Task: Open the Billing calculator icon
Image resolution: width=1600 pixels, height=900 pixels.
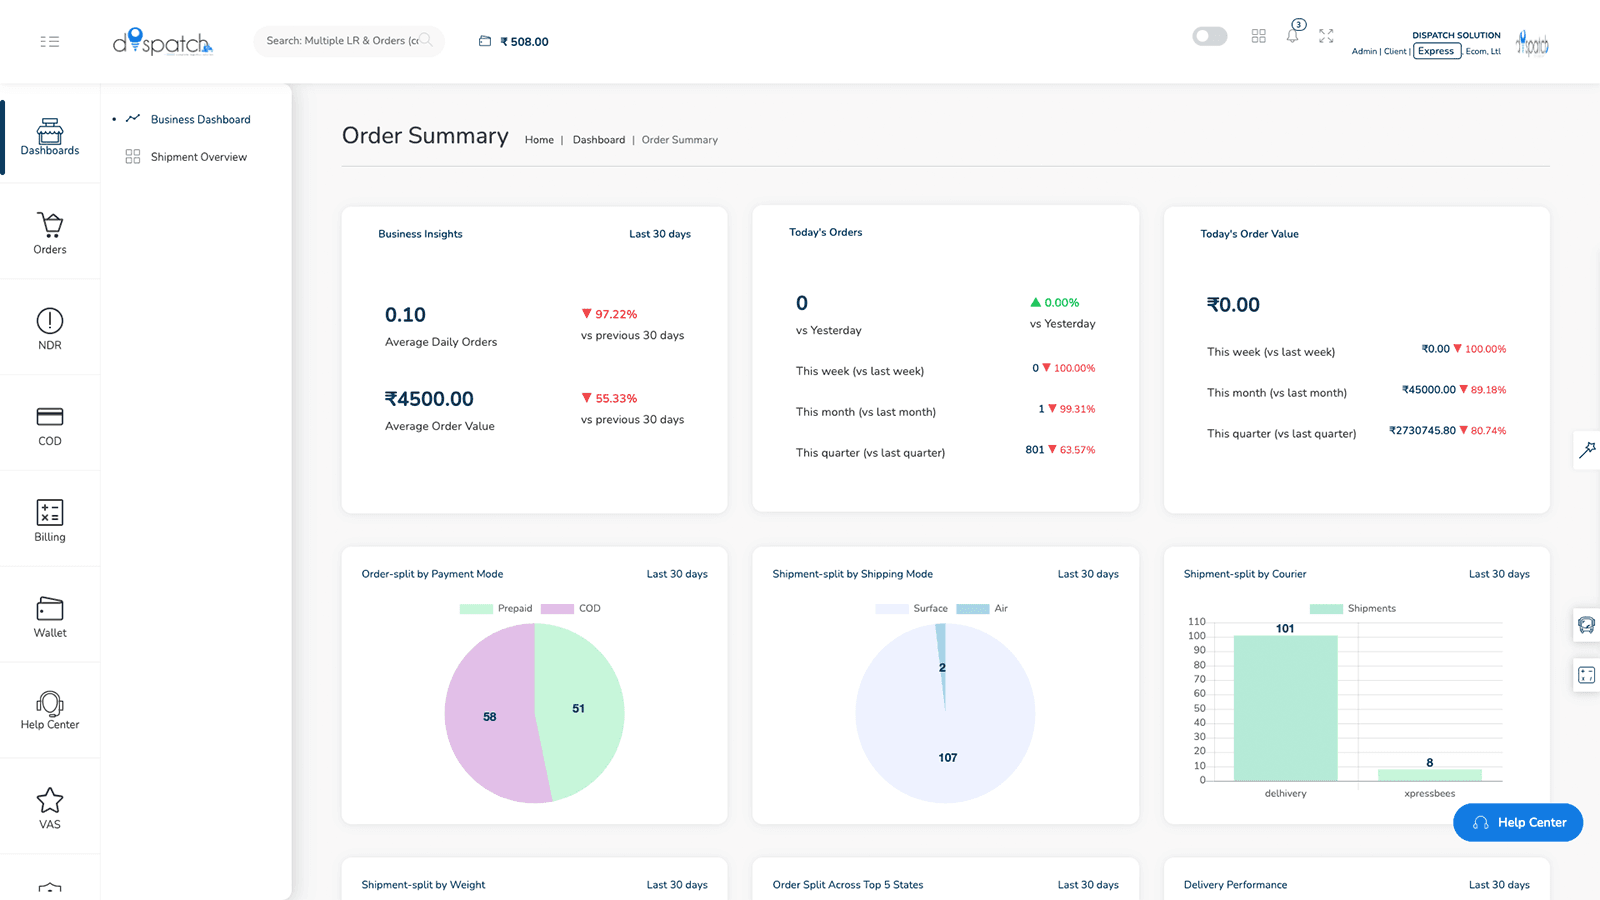Action: (x=50, y=512)
